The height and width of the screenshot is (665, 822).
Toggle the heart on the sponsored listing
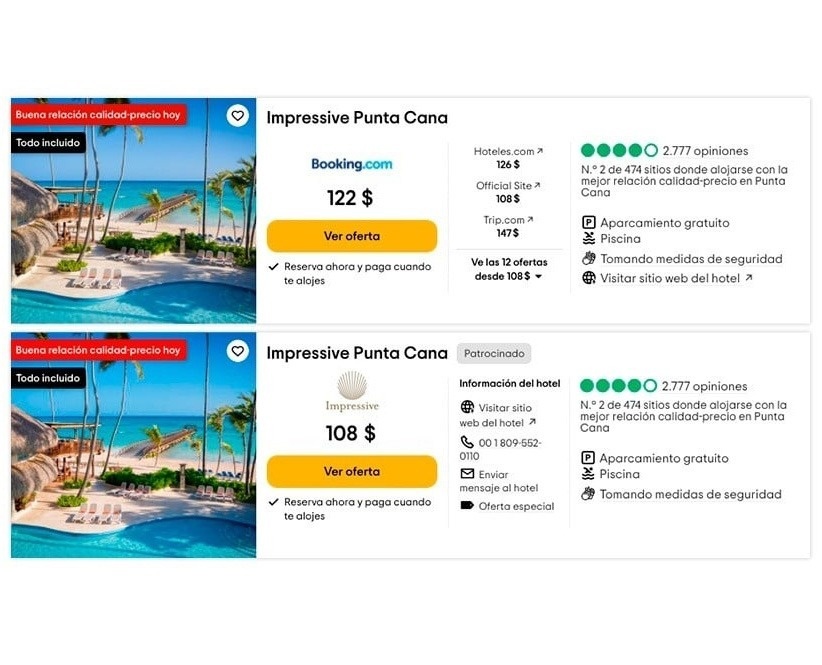pos(237,351)
